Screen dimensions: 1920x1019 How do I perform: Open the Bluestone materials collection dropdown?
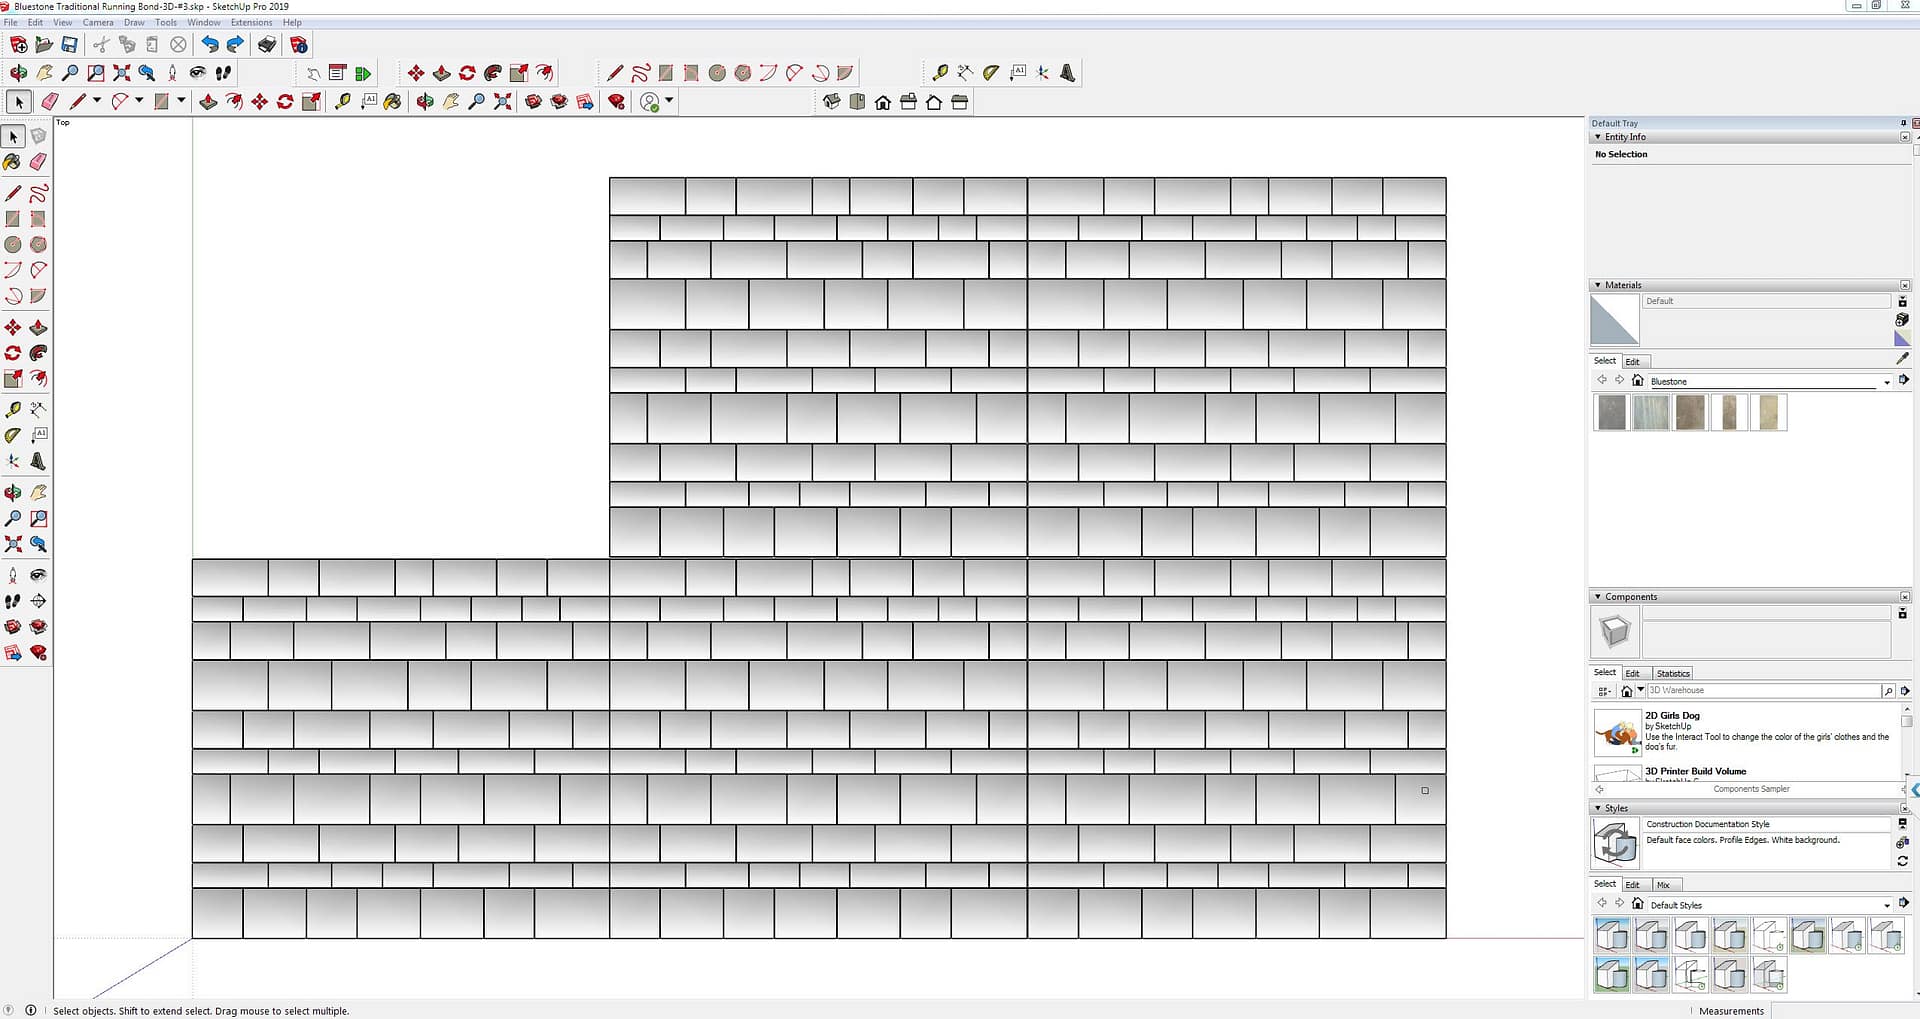[x=1887, y=382]
